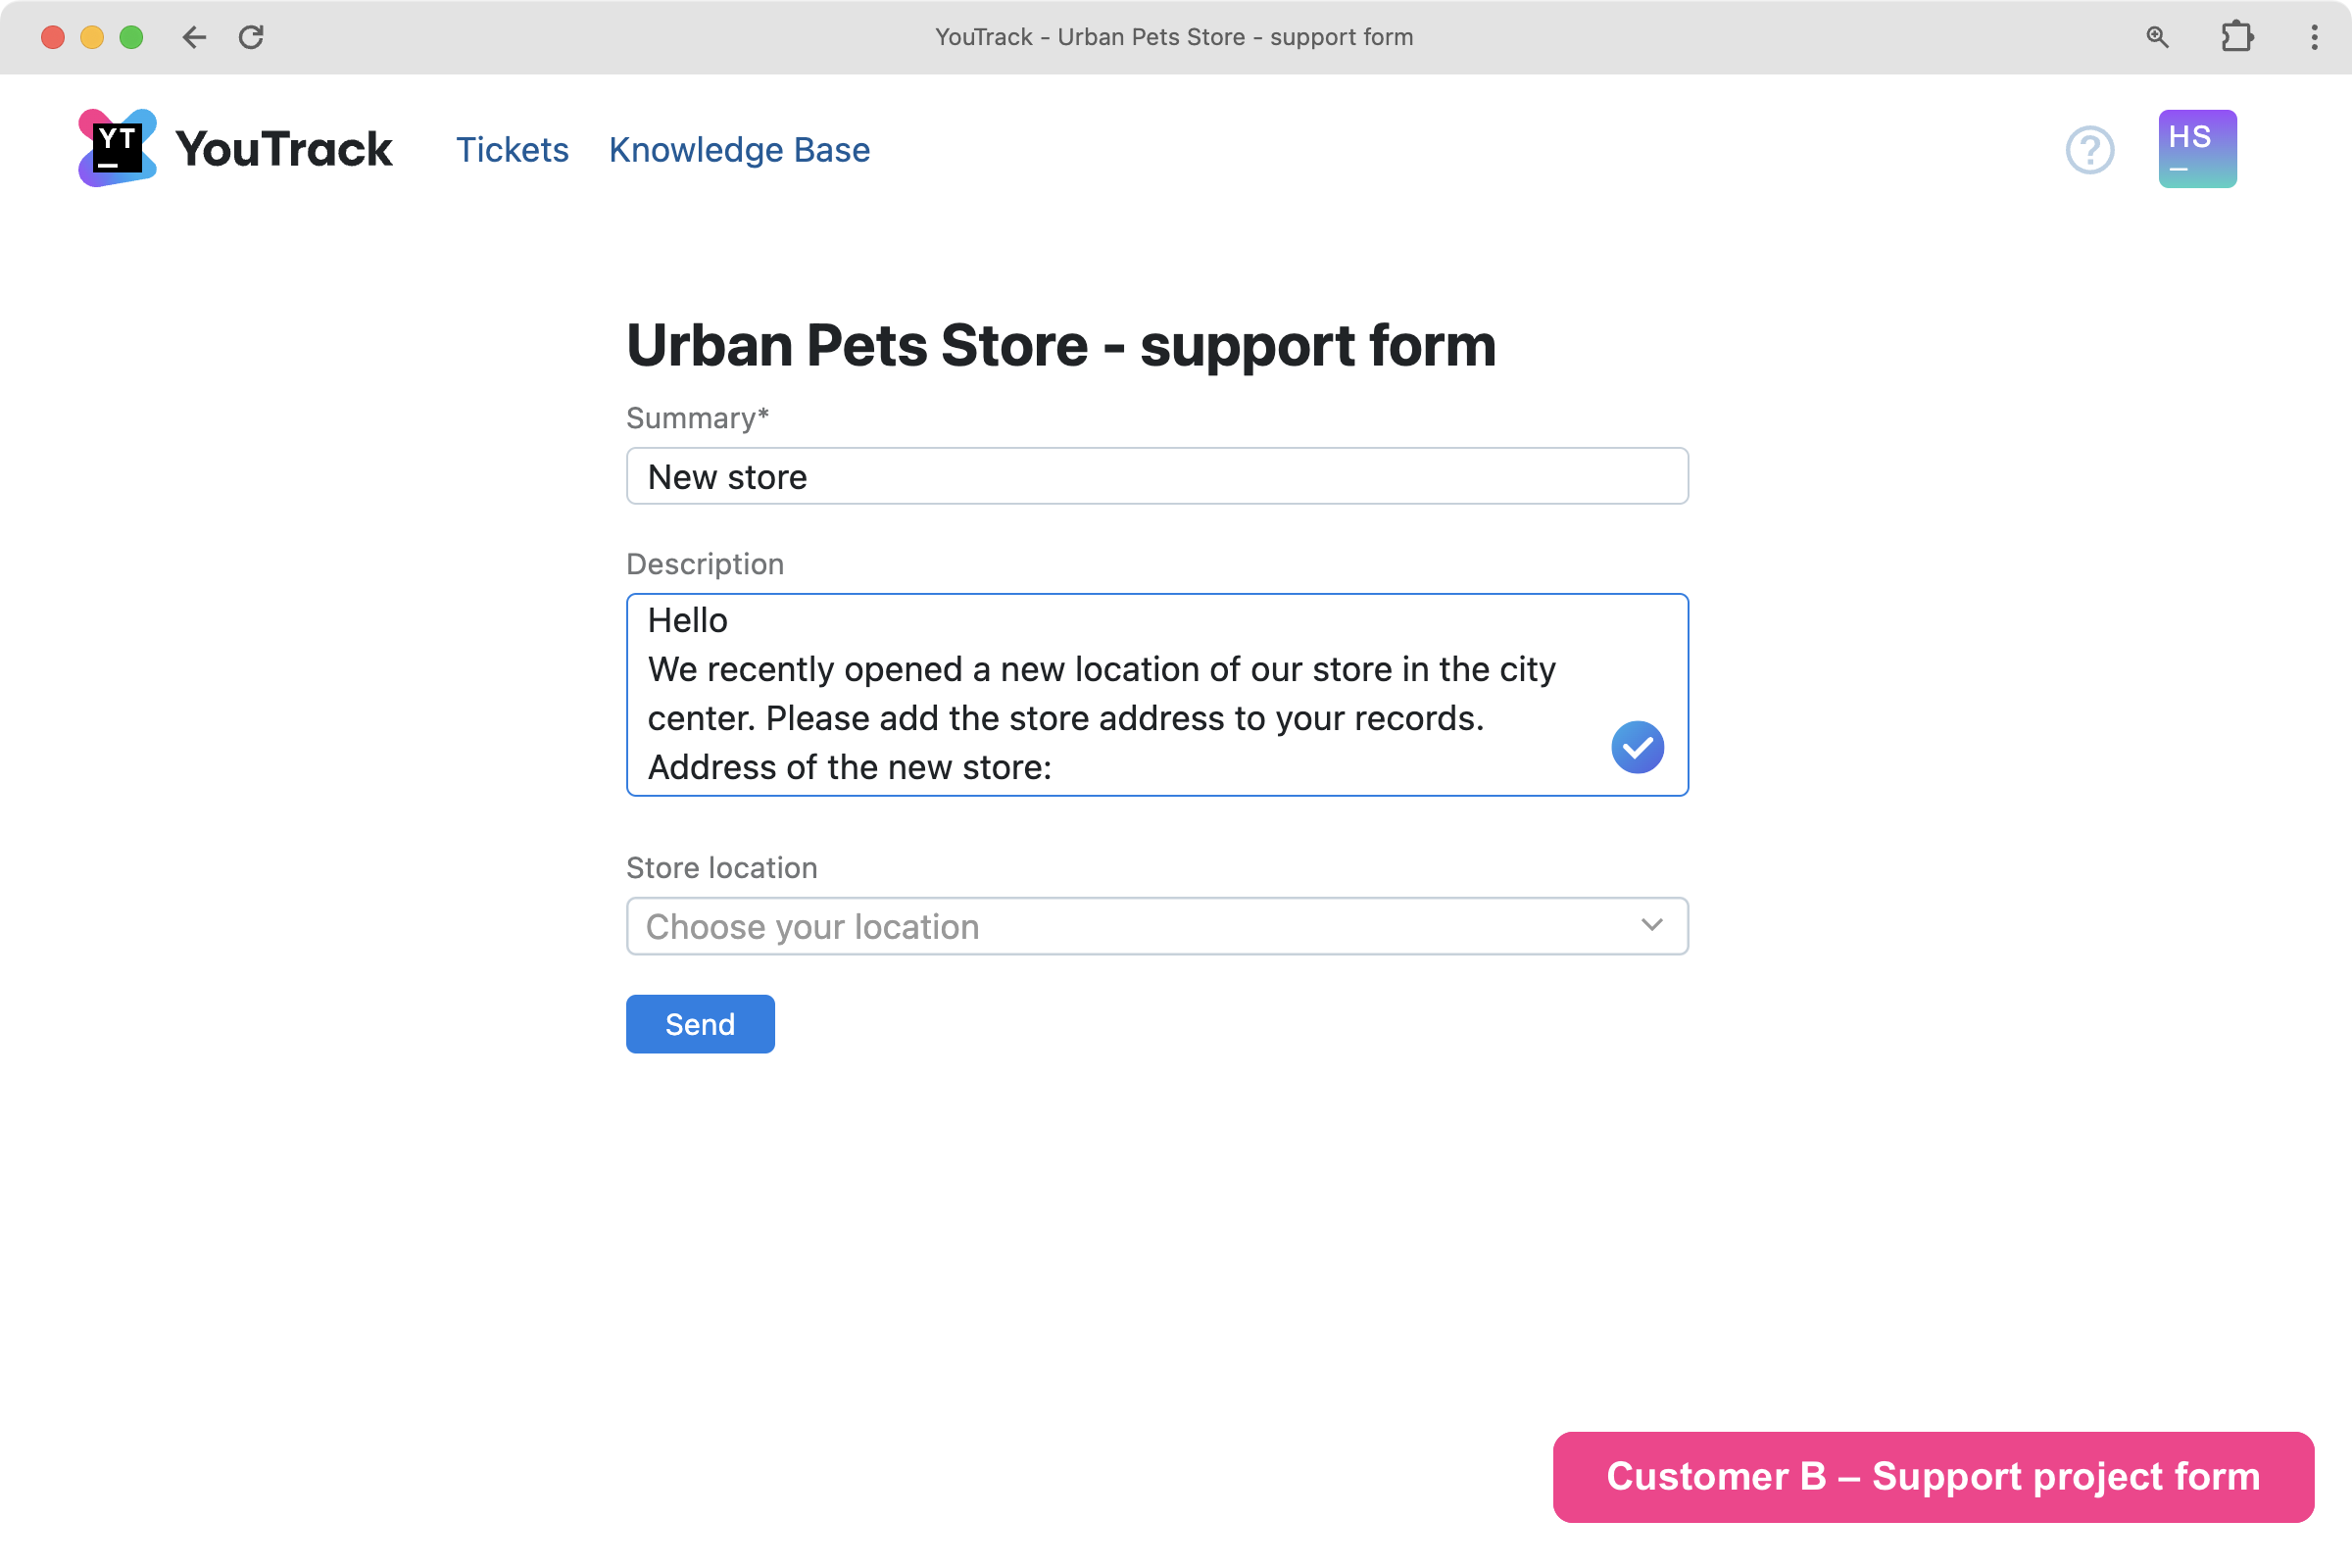
Task: Open the Knowledge Base section
Action: point(739,150)
